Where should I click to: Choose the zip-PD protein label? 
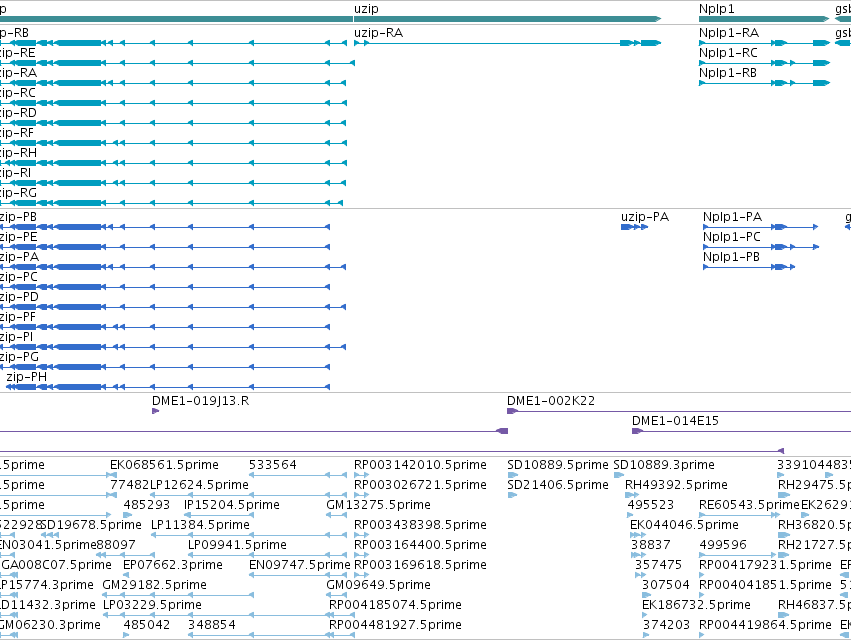point(19,297)
